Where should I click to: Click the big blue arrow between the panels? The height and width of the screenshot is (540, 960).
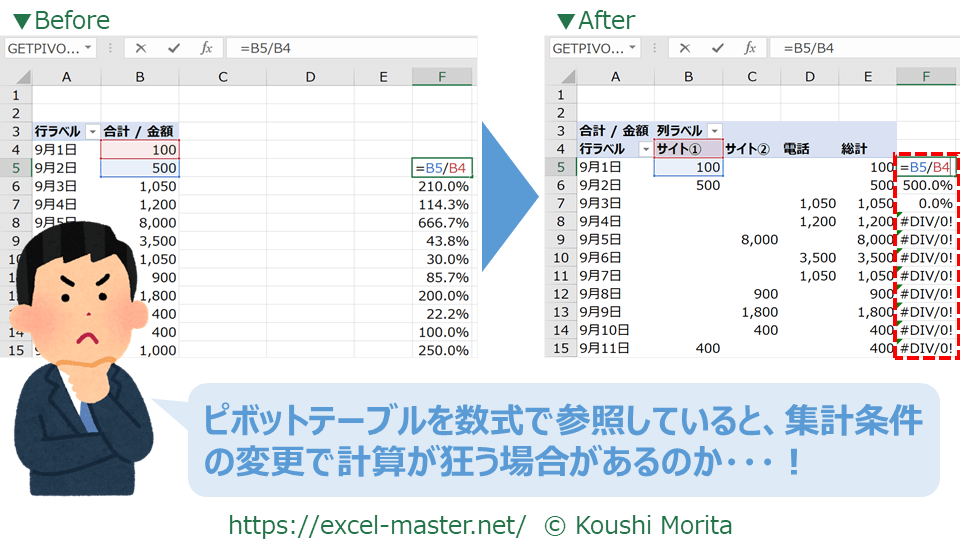(511, 197)
